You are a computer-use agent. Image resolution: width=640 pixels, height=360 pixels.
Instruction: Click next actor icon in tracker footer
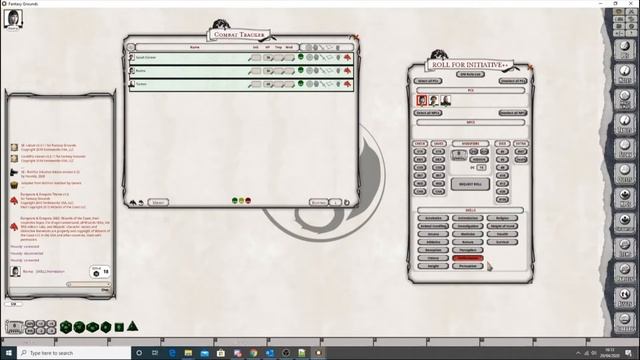pos(133,202)
